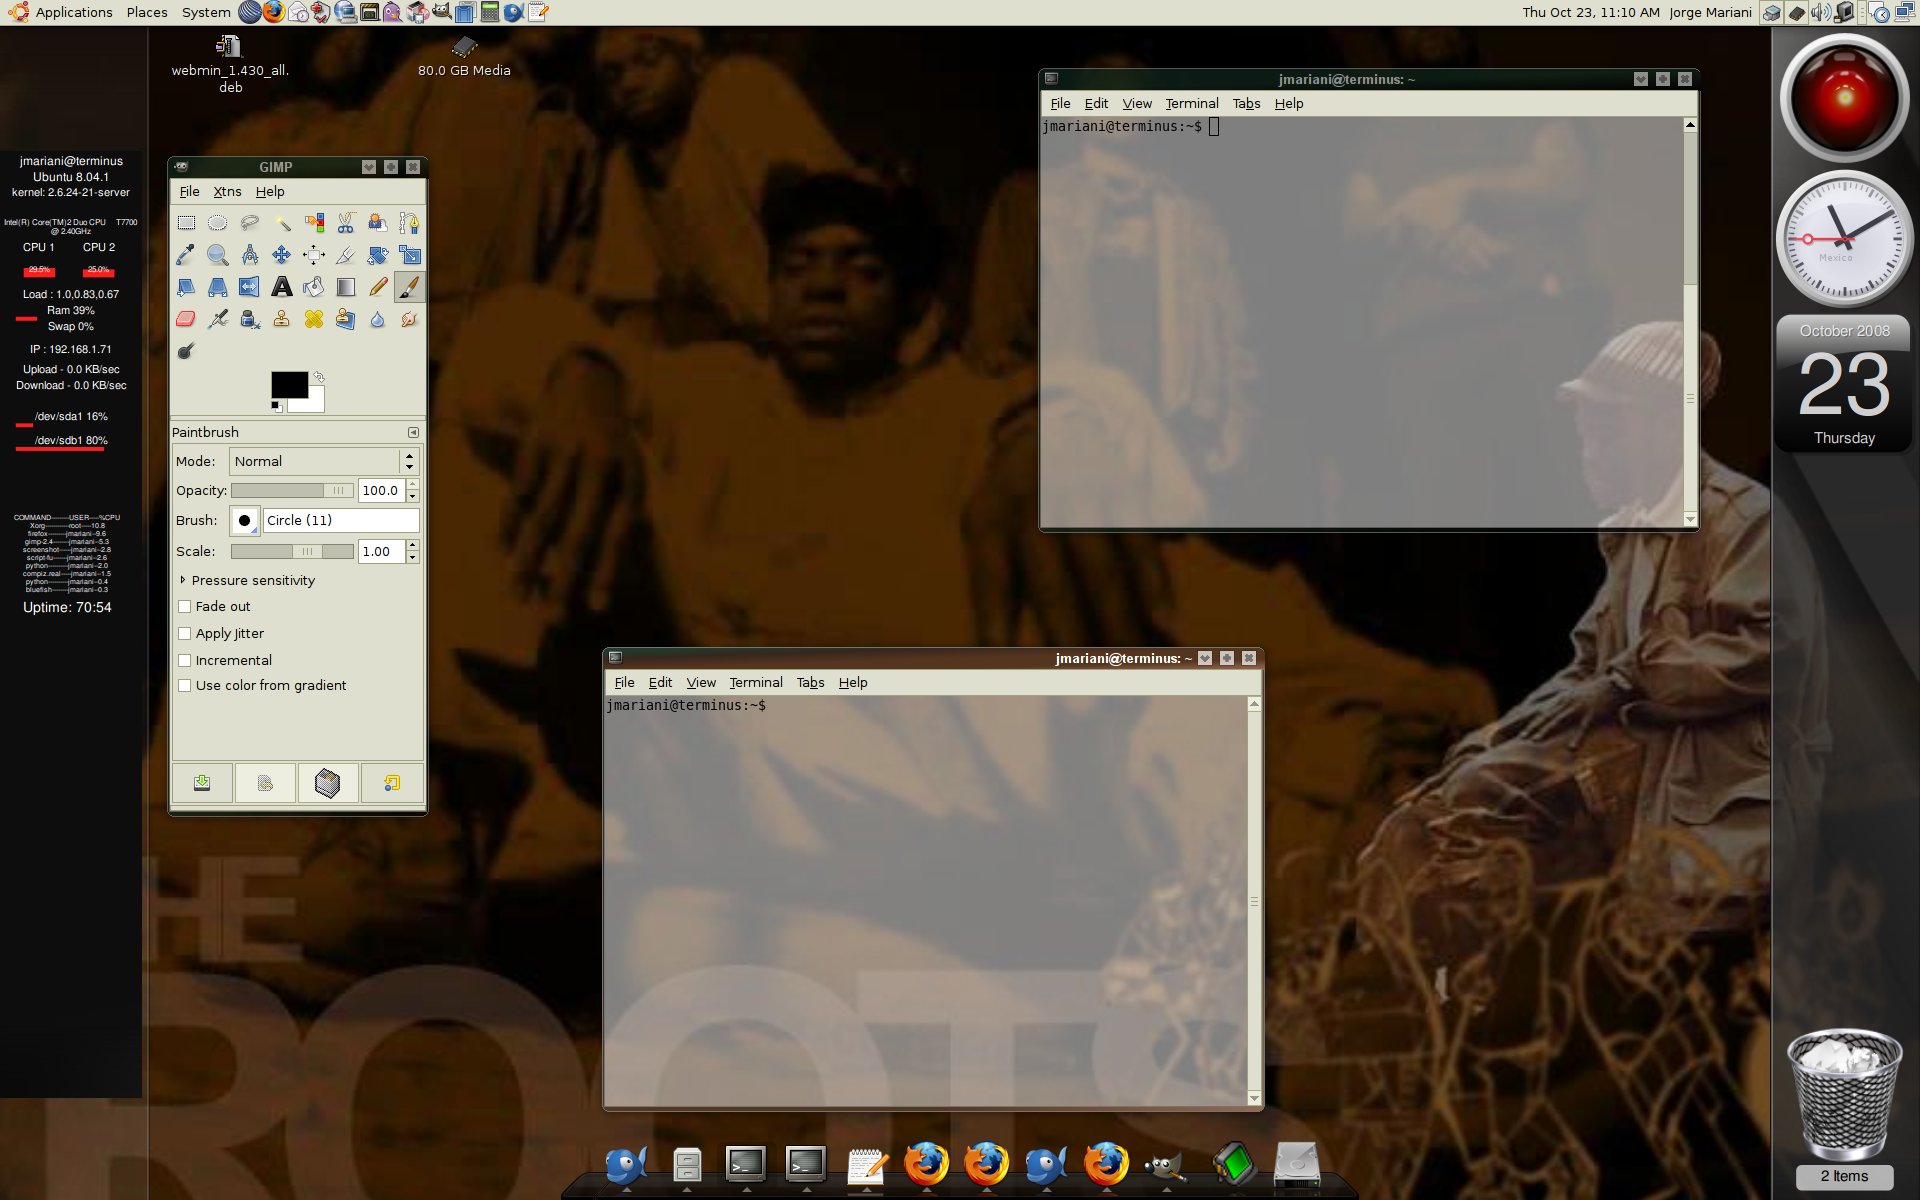Viewport: 1920px width, 1200px height.
Task: Click the foreground black color swatch
Action: (289, 385)
